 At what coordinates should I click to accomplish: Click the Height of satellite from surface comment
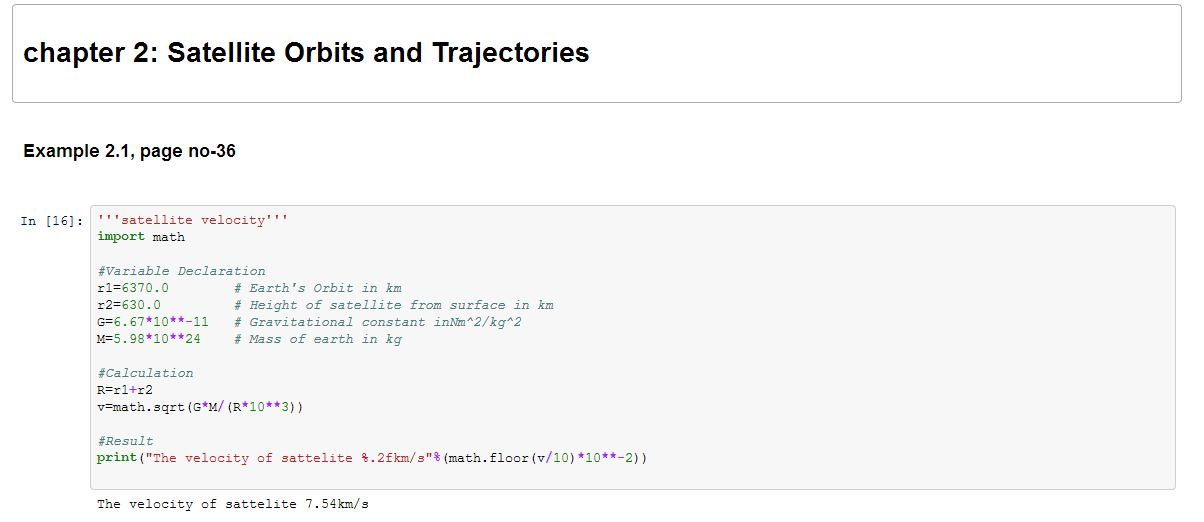point(394,305)
